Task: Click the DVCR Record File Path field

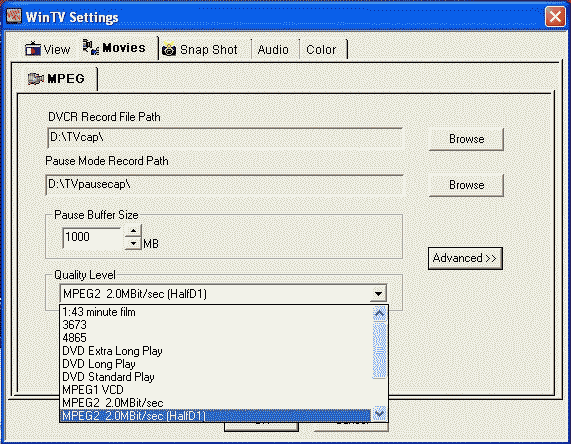Action: tap(225, 138)
